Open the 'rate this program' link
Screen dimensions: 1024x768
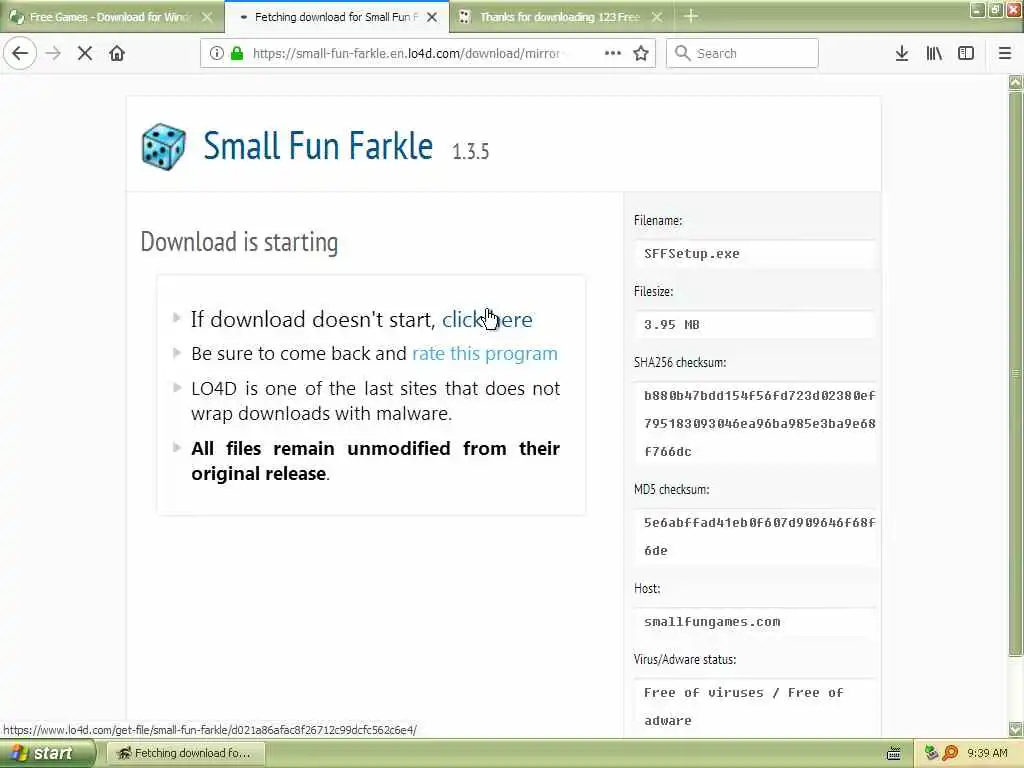click(485, 353)
